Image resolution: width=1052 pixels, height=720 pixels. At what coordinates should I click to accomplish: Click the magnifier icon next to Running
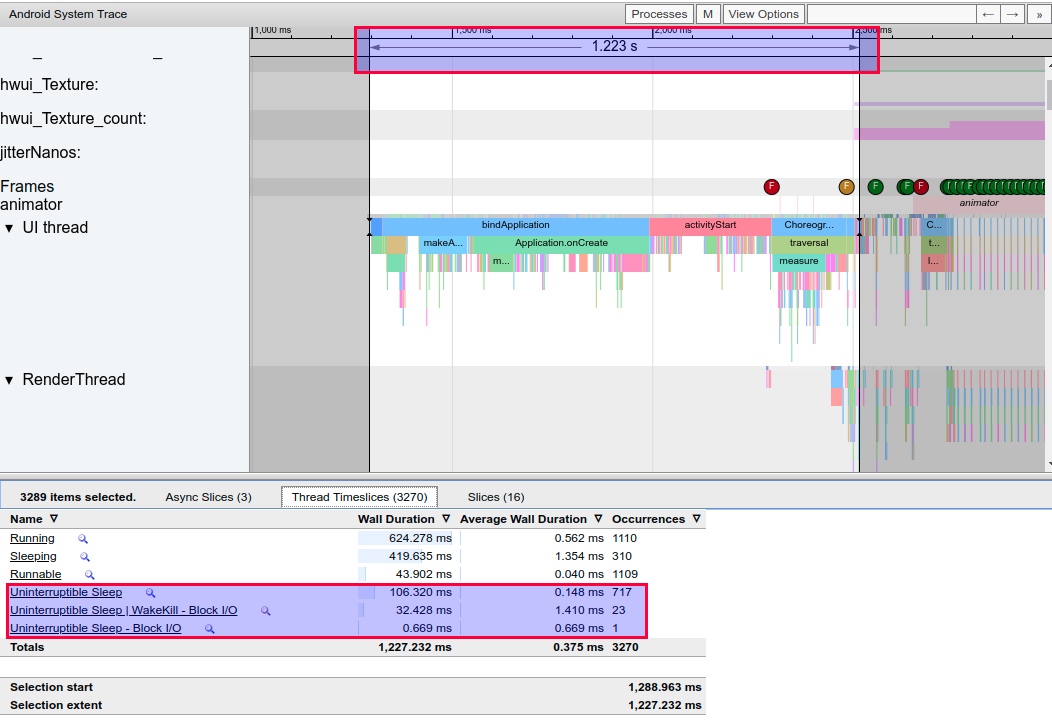(84, 539)
